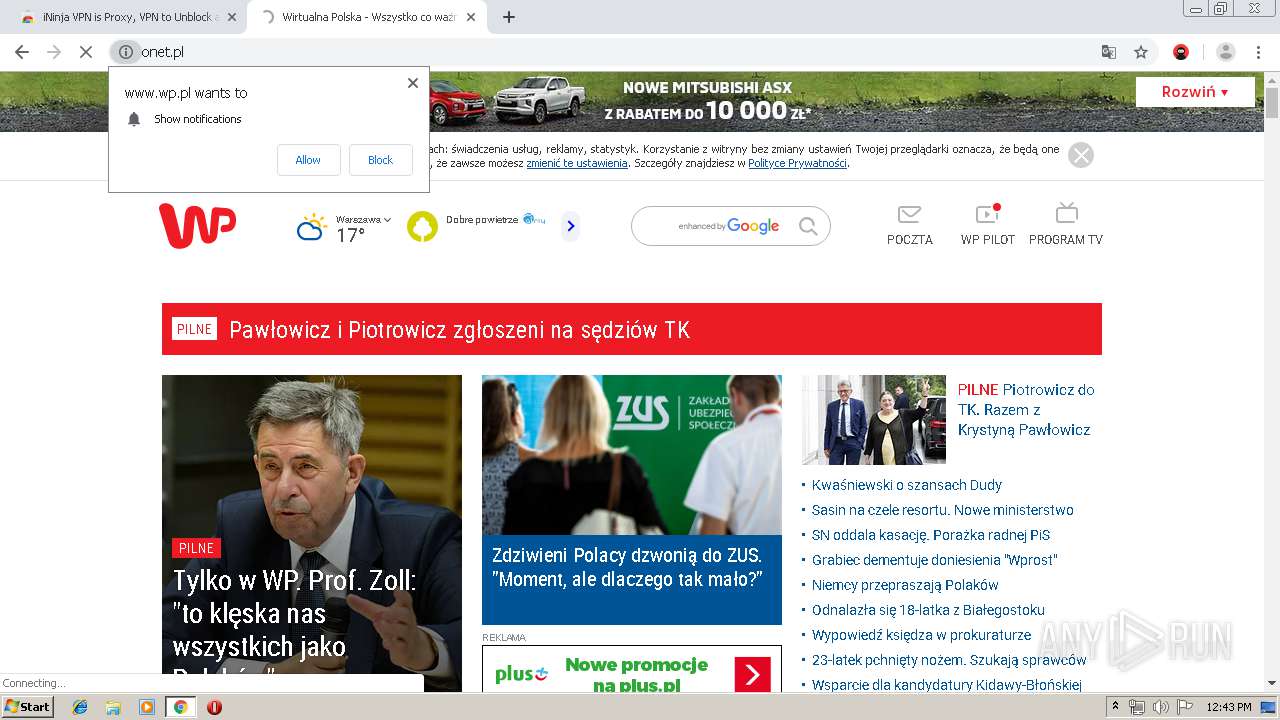Viewport: 1280px width, 720px height.
Task: Go back using the browser back arrow
Action: 22,52
